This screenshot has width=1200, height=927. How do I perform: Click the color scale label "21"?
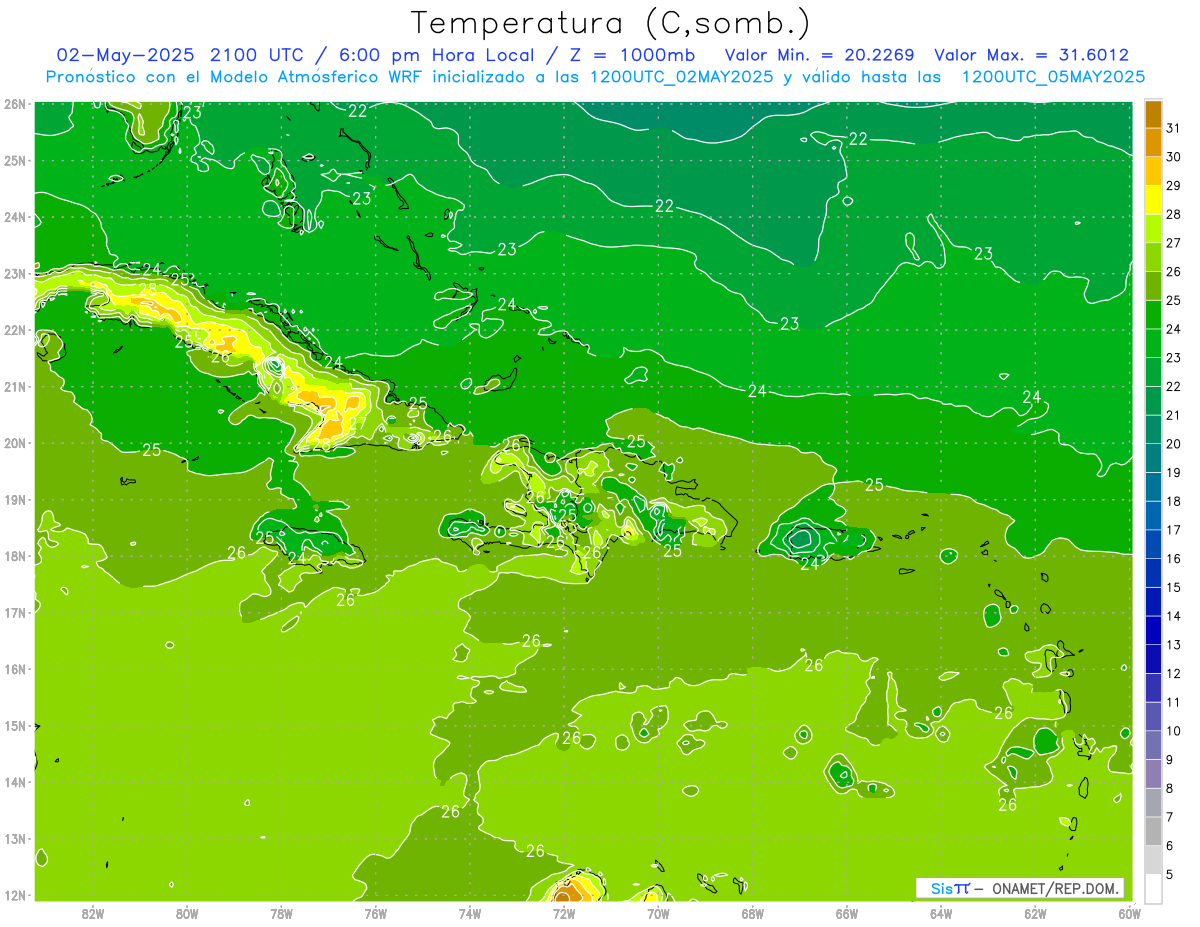click(x=1174, y=415)
